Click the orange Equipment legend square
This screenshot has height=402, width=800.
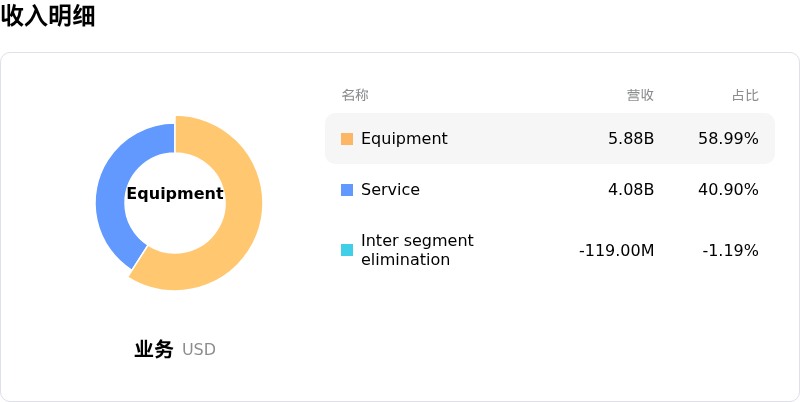coord(347,139)
